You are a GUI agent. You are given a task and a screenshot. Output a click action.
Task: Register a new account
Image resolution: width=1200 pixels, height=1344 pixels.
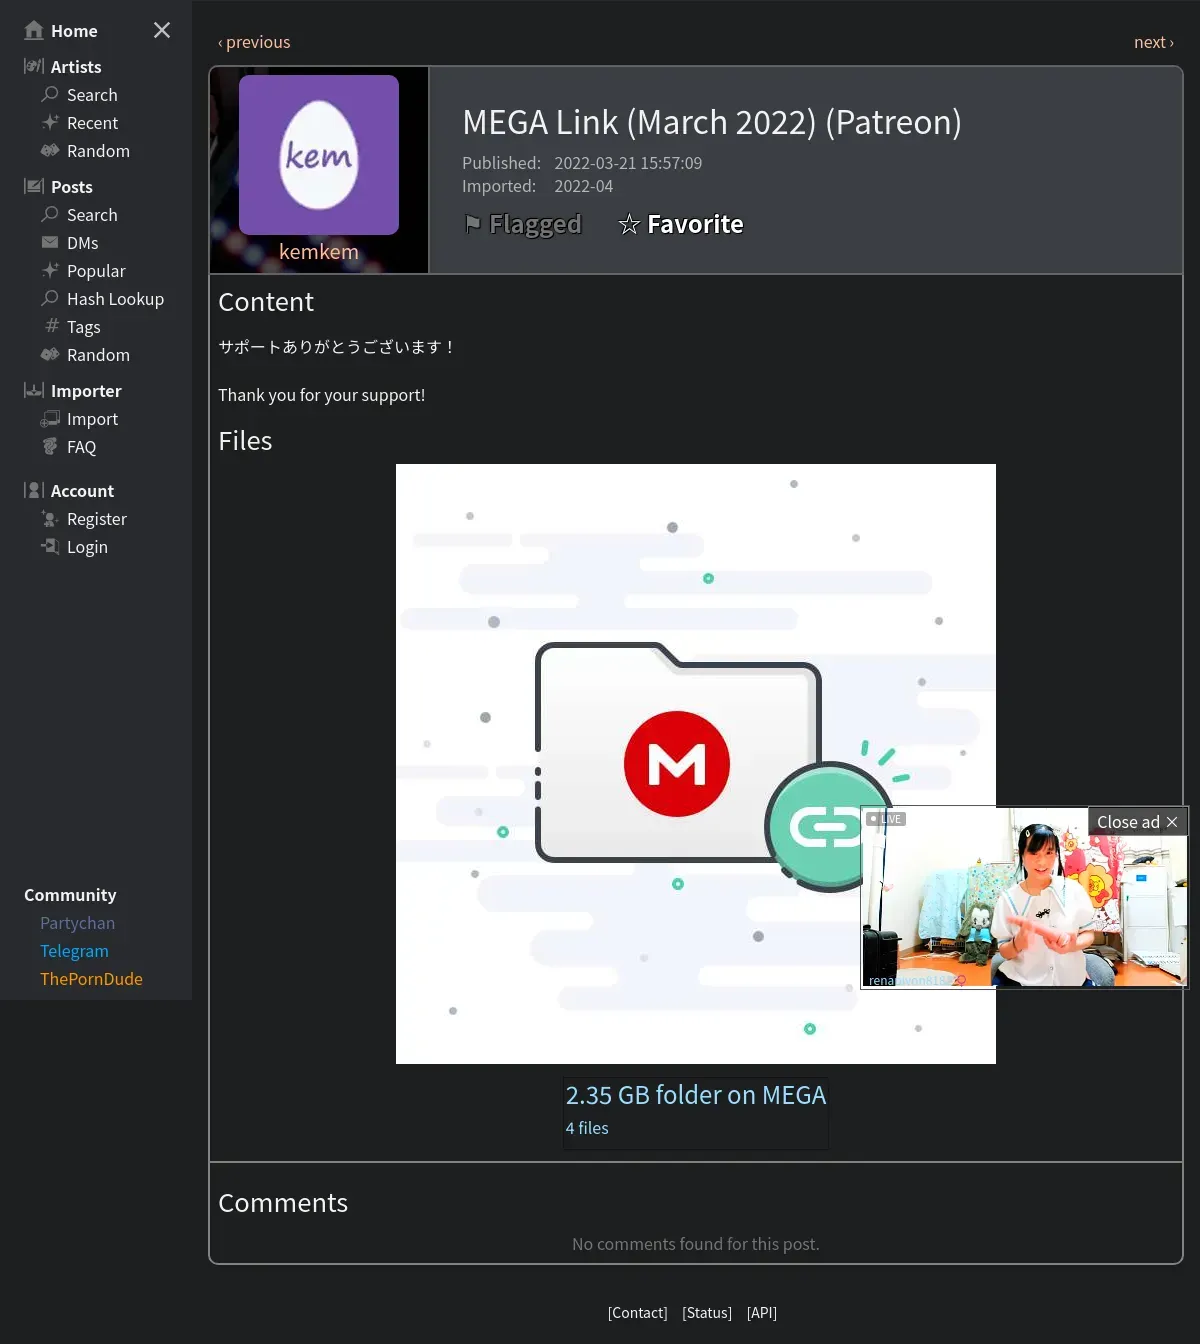(97, 519)
